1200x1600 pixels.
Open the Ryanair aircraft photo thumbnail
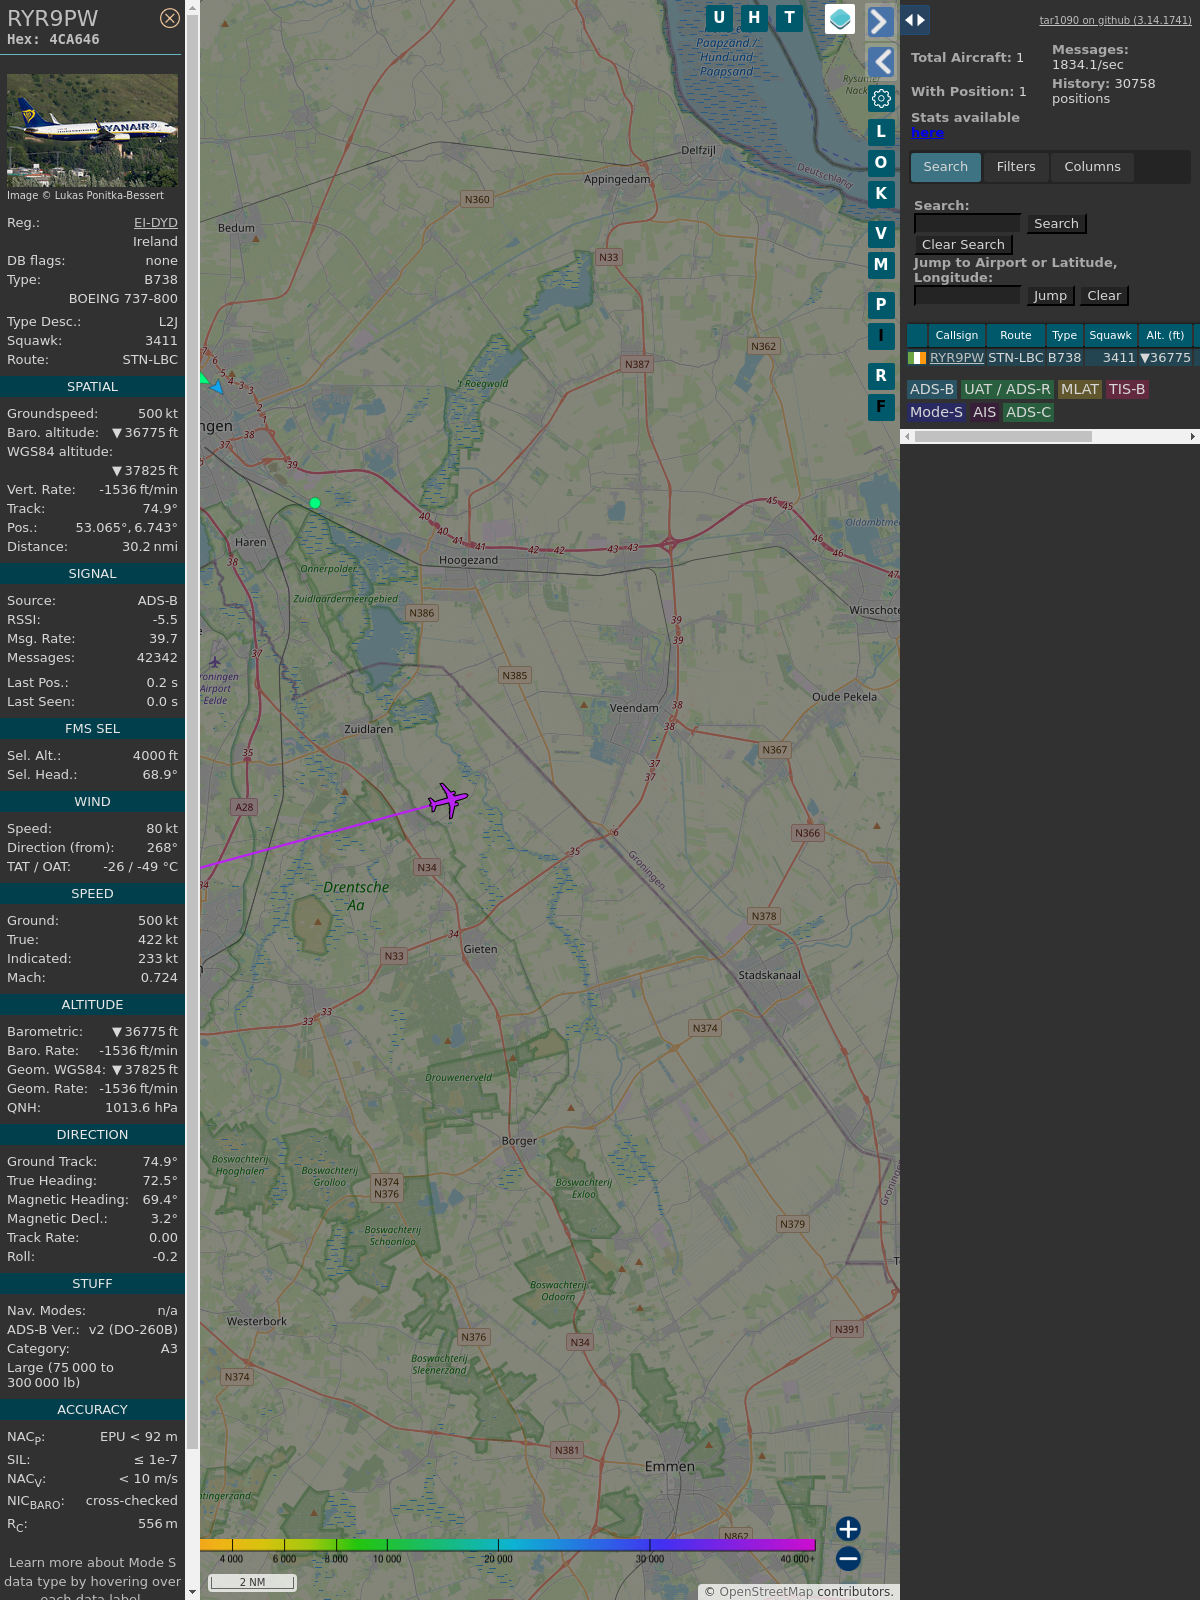[92, 130]
